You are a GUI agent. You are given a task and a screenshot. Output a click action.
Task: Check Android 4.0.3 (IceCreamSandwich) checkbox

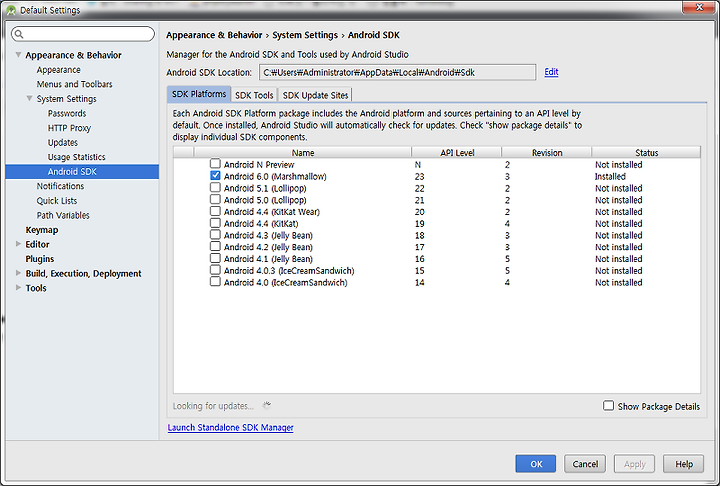point(215,270)
